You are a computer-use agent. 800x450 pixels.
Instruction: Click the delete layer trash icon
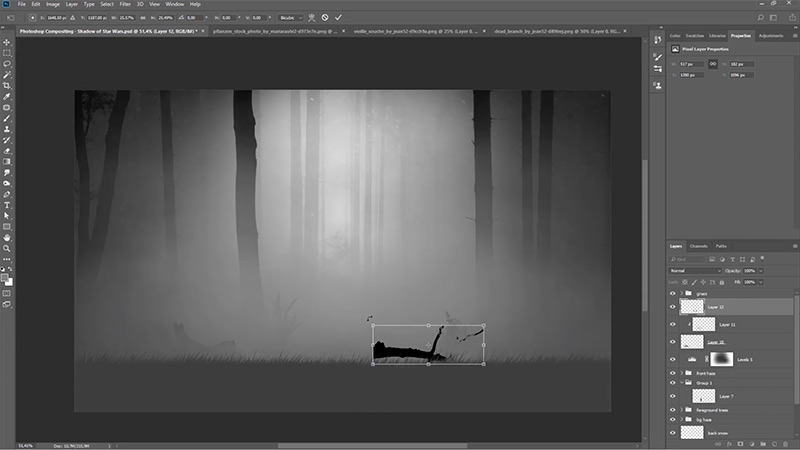785,444
